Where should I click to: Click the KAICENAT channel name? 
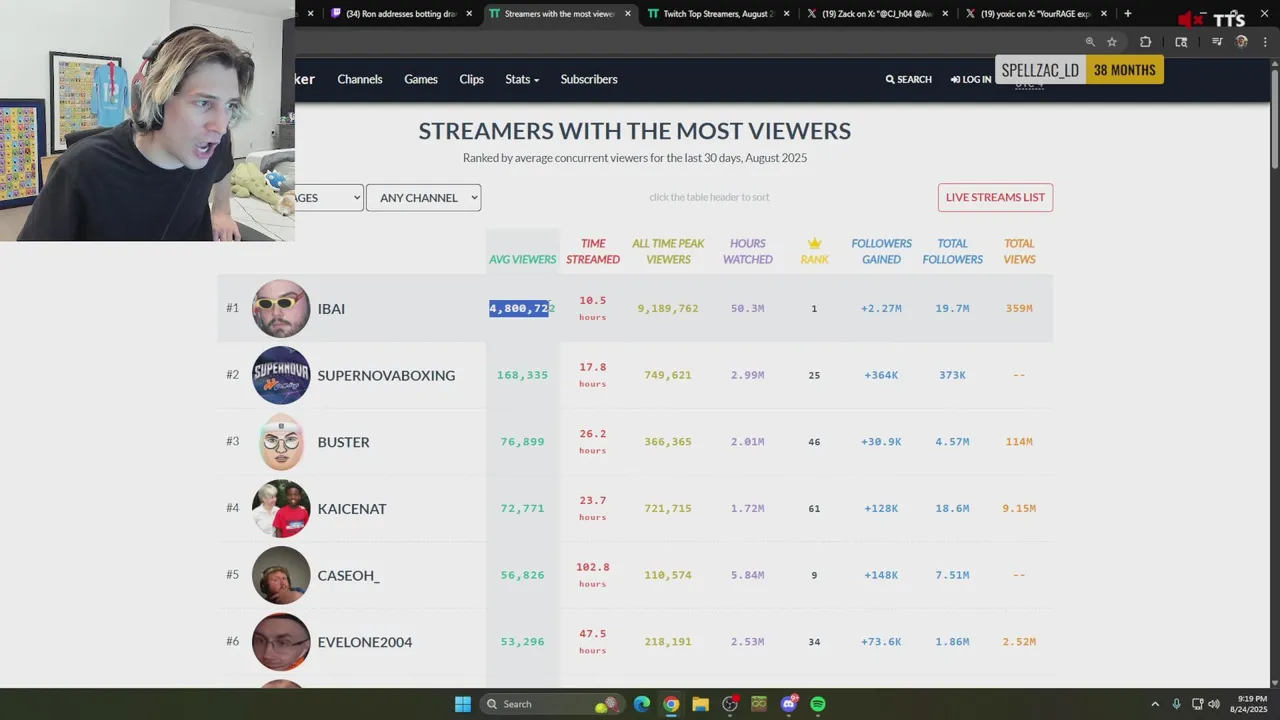click(352, 509)
